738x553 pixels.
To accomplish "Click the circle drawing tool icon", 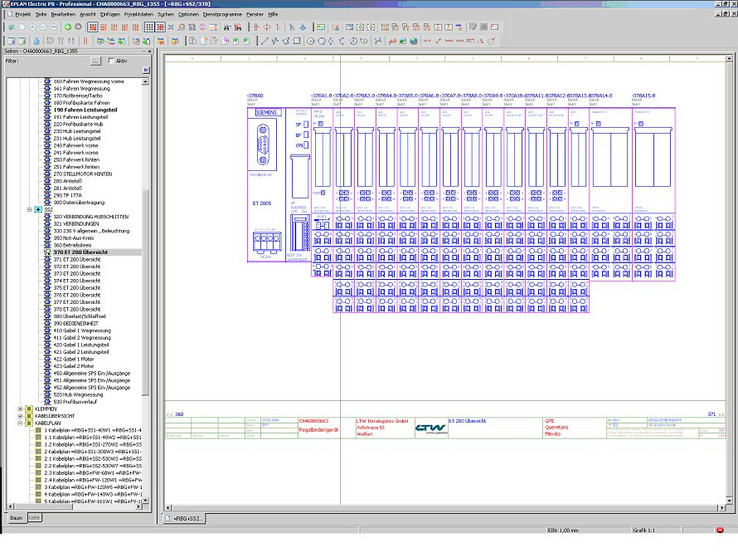I will click(310, 40).
